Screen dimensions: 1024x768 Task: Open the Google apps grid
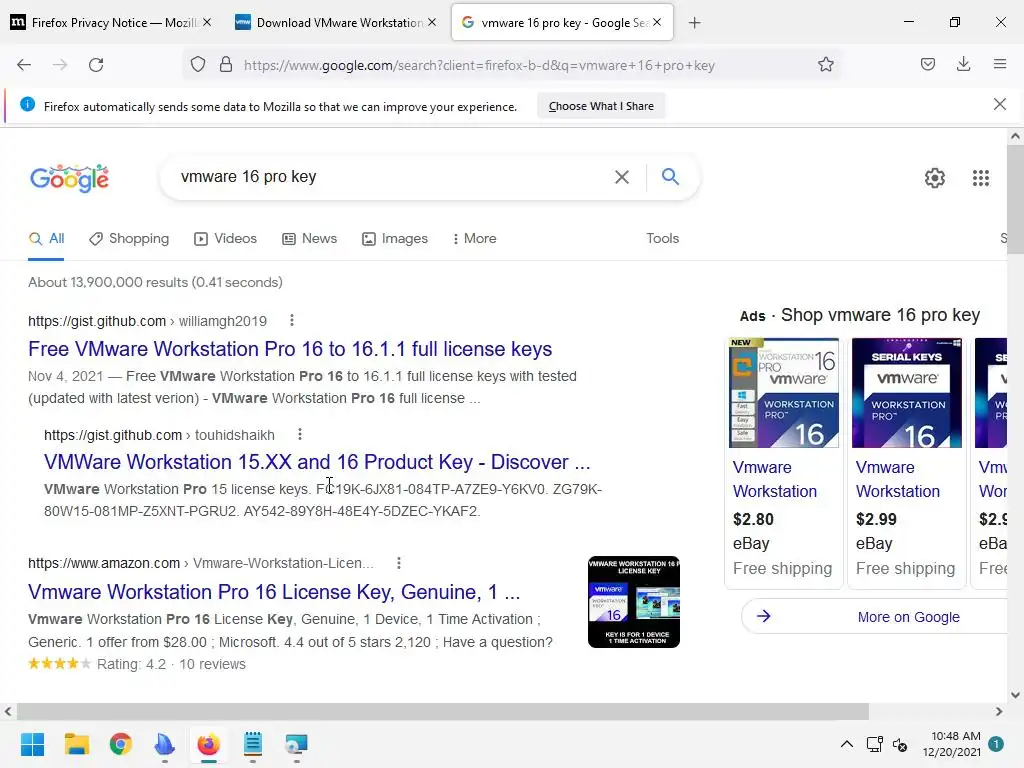tap(981, 178)
